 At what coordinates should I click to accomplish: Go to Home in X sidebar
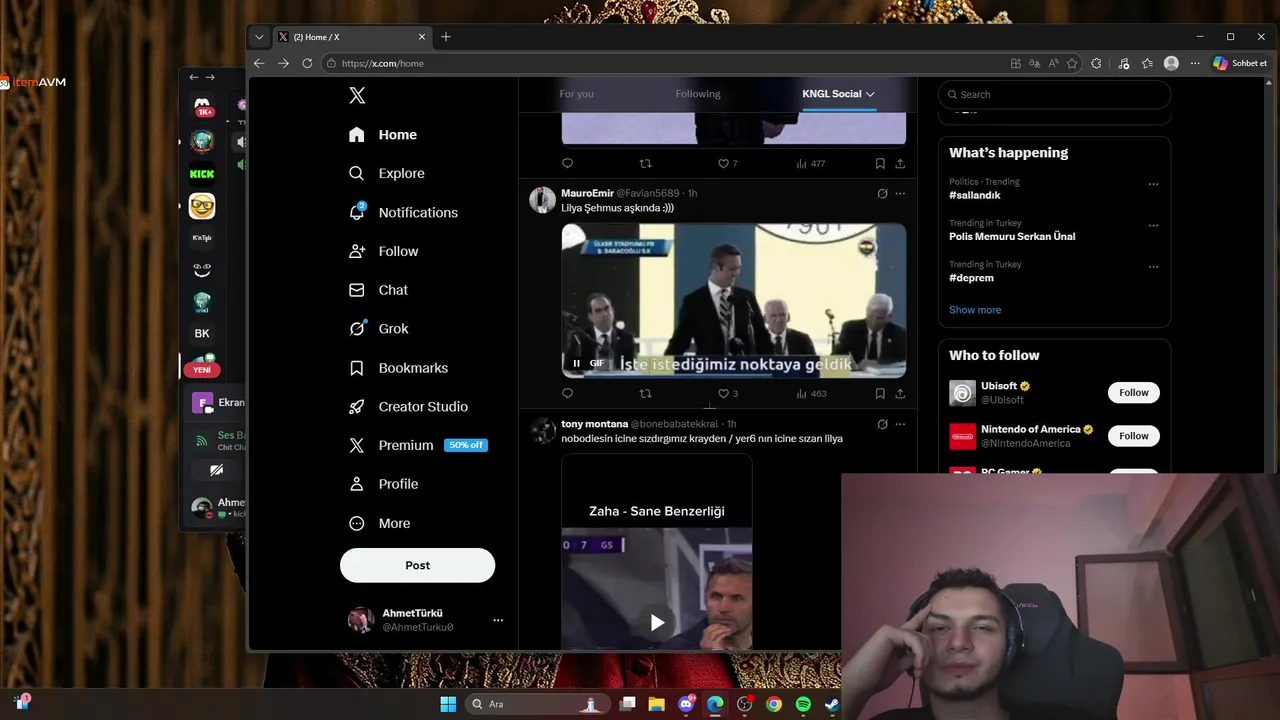click(383, 135)
